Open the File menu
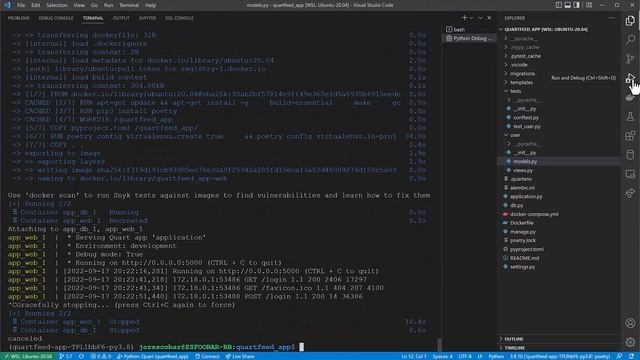Screen dimensions: 640x360 [x=21, y=5]
